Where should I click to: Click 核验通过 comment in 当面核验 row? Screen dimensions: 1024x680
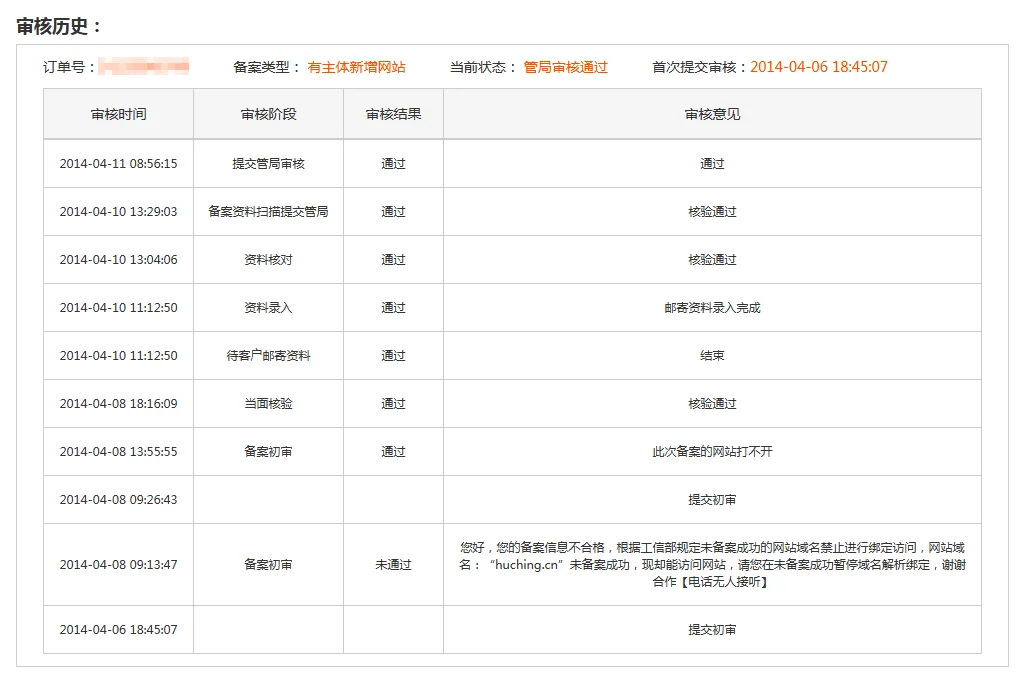tap(712, 404)
